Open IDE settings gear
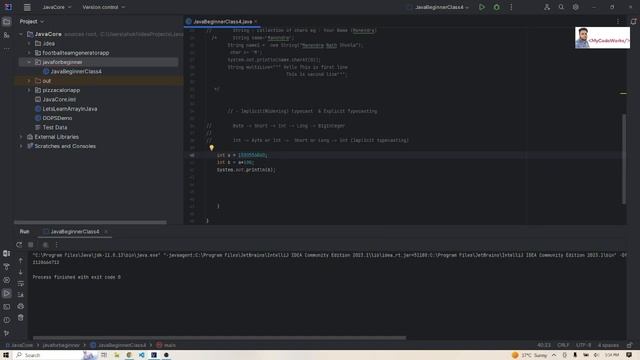This screenshot has height=360, width=640. pos(576,7)
